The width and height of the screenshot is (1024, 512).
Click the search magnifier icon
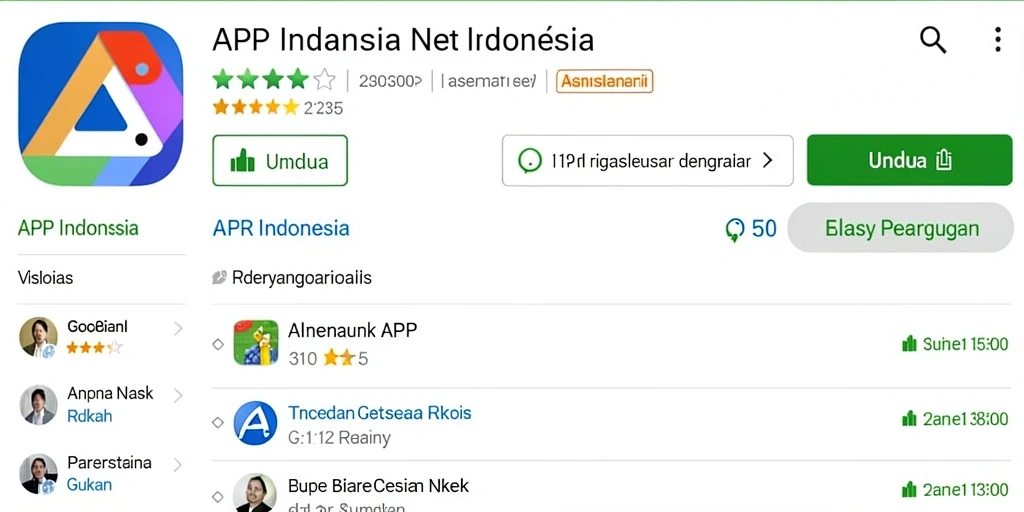point(933,40)
